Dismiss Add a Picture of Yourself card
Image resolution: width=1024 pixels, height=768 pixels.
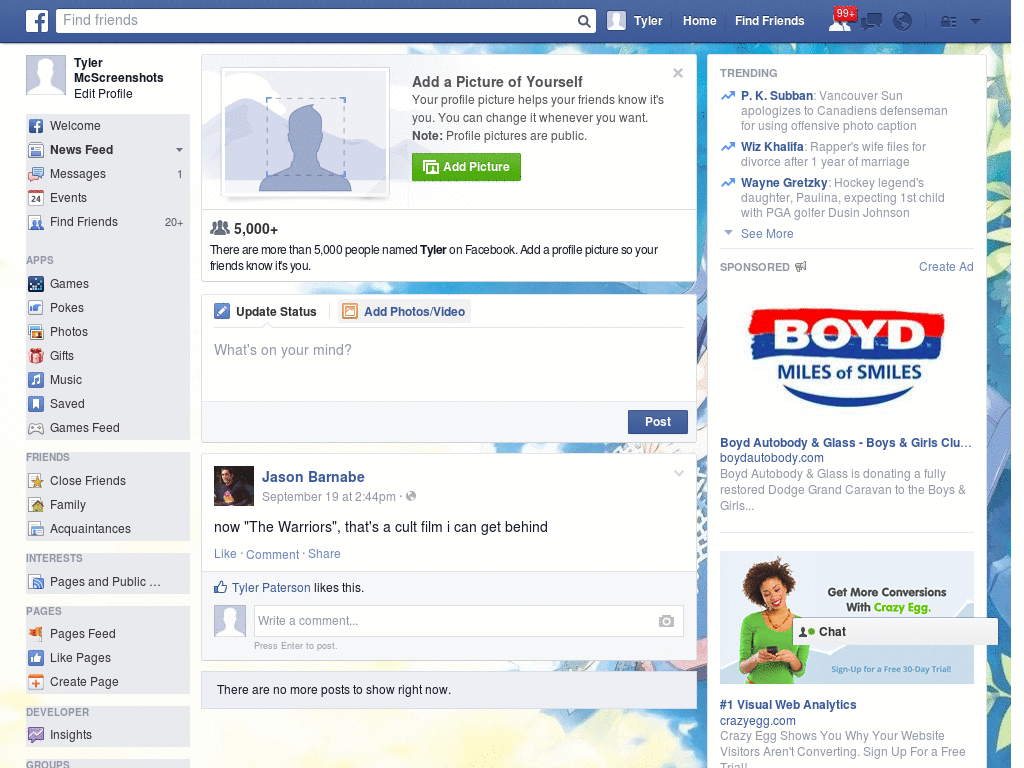point(678,73)
